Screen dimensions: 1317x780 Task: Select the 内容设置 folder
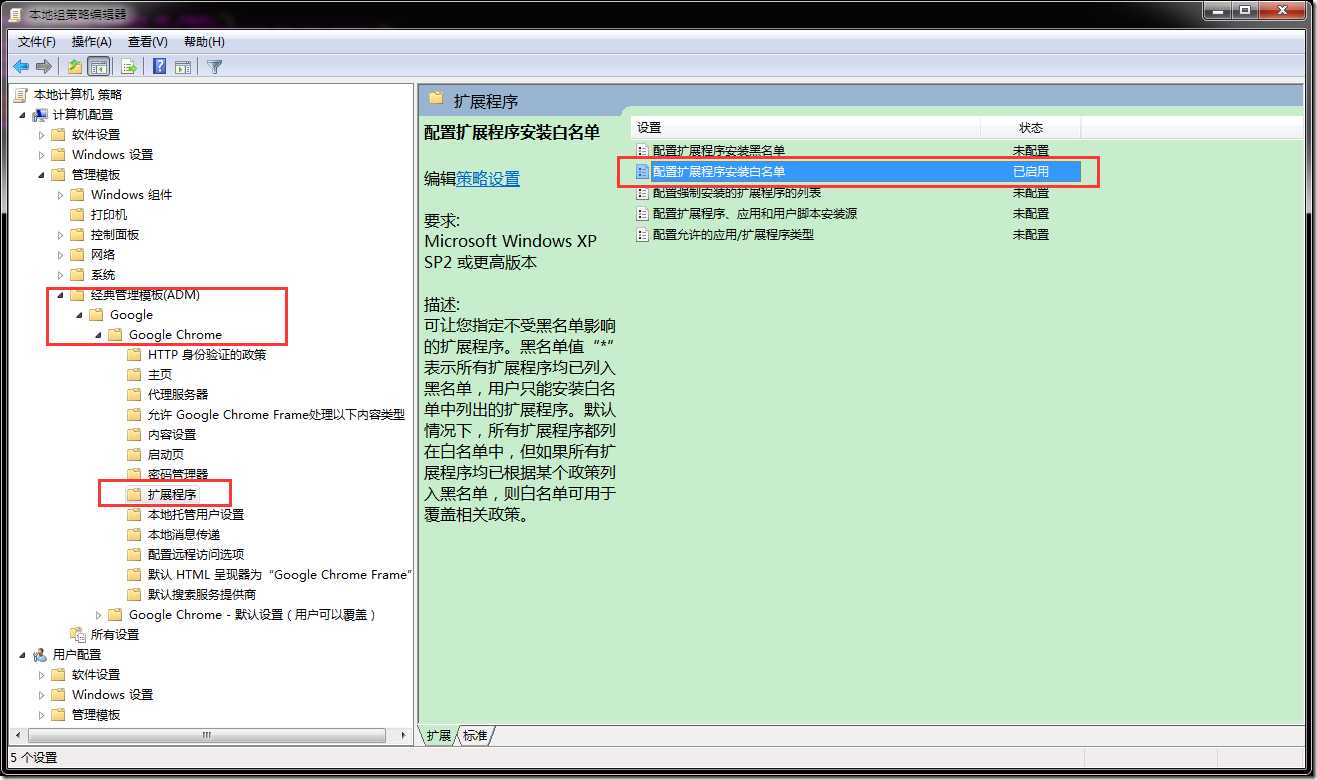point(172,435)
